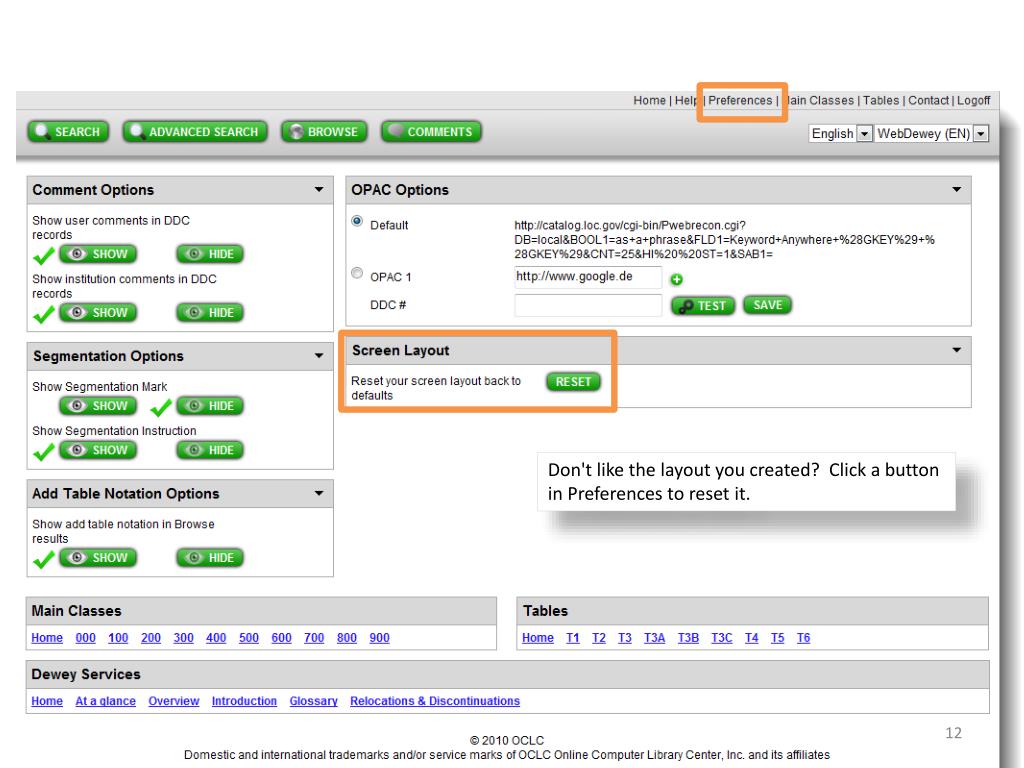
Task: Open the Overview link
Action: (174, 701)
